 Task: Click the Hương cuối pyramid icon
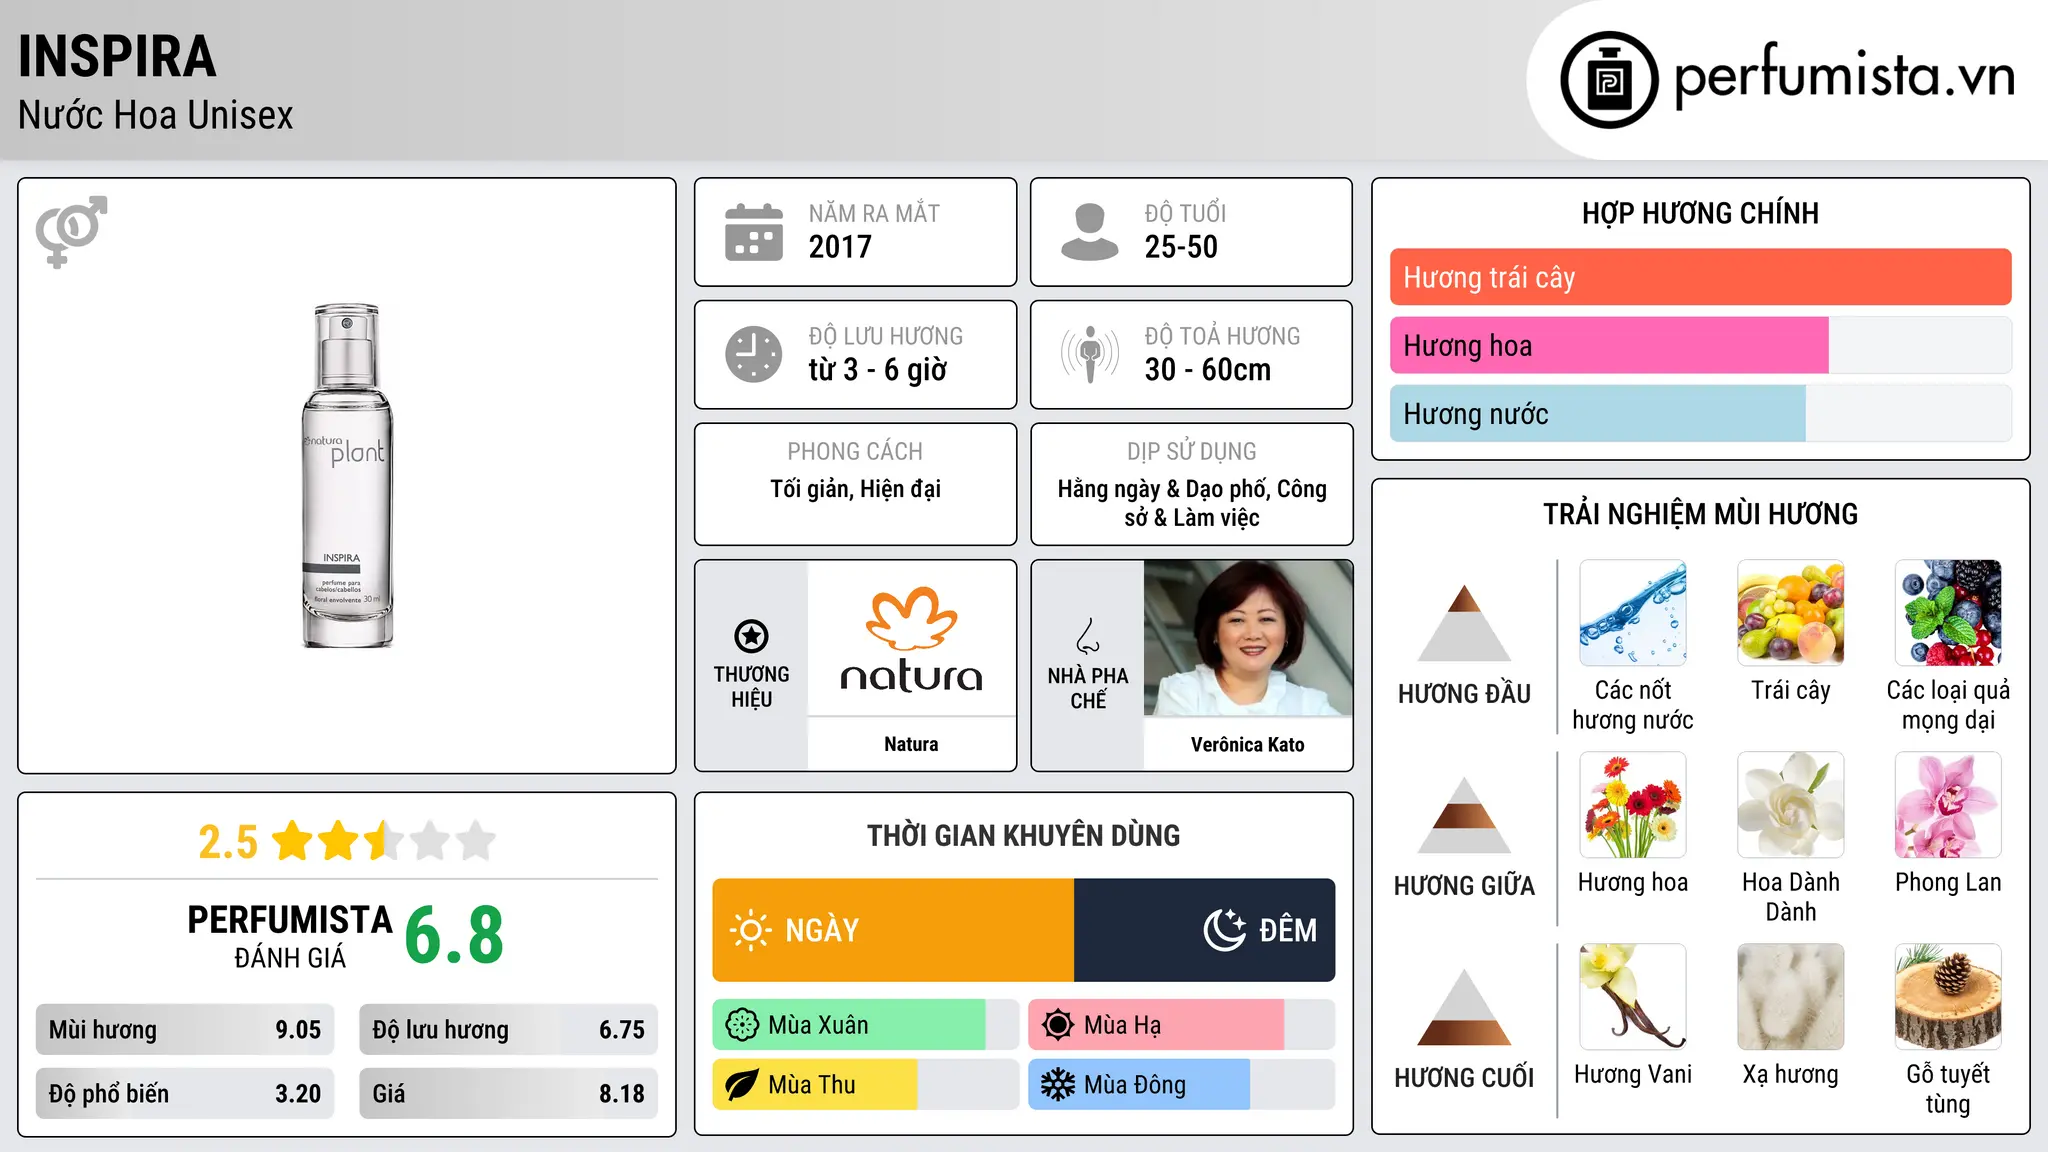click(1464, 1007)
